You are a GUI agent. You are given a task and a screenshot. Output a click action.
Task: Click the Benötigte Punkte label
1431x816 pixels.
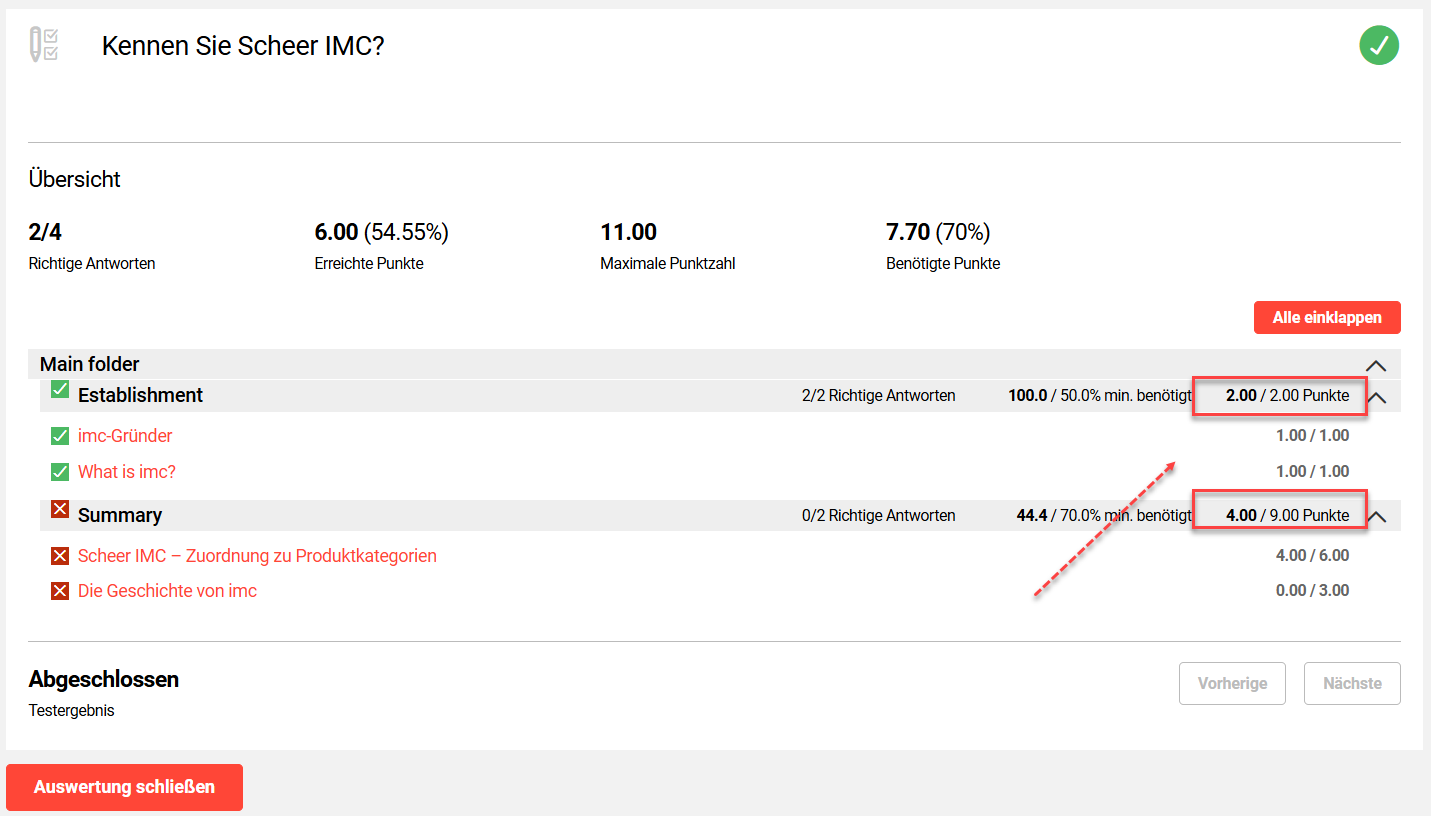coord(943,264)
